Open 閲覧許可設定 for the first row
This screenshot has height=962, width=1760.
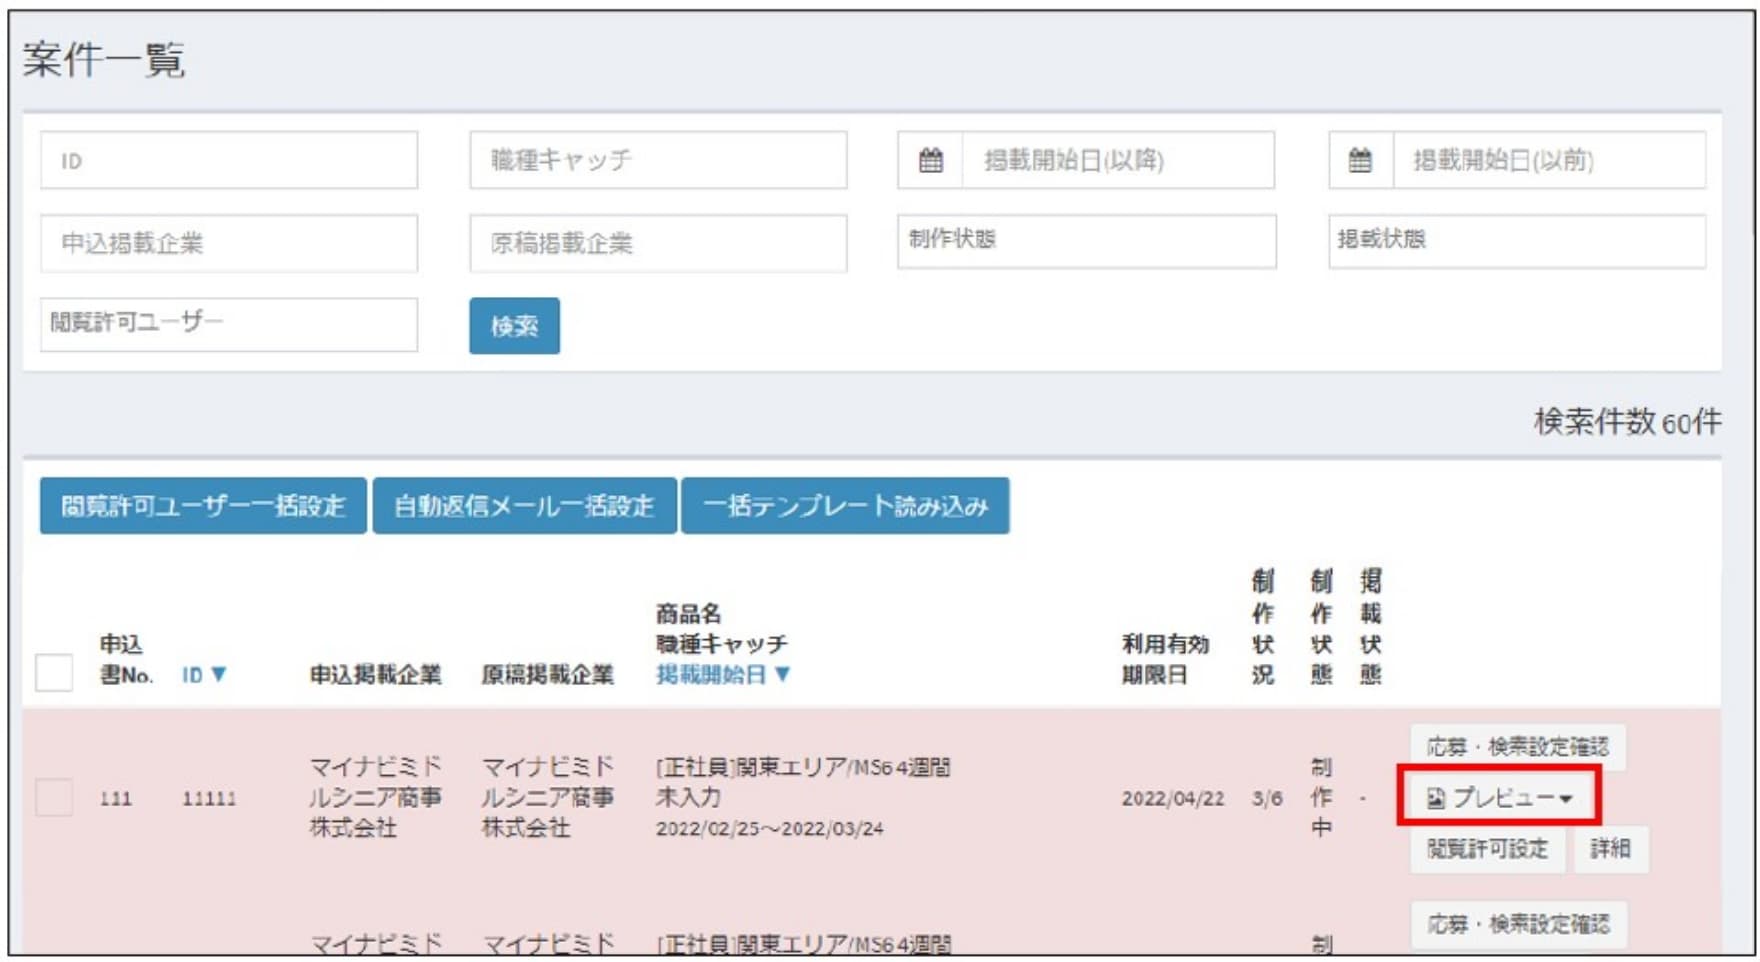click(1487, 849)
